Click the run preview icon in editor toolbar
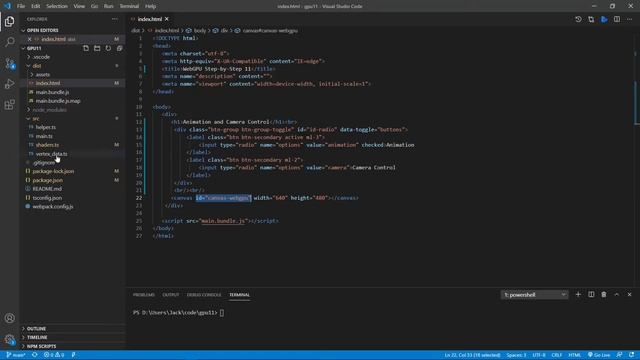This screenshot has width=640, height=360. point(604,19)
